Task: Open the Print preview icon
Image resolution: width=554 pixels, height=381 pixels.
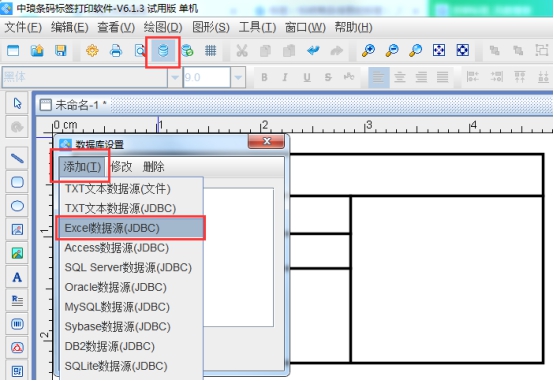Action: (140, 51)
